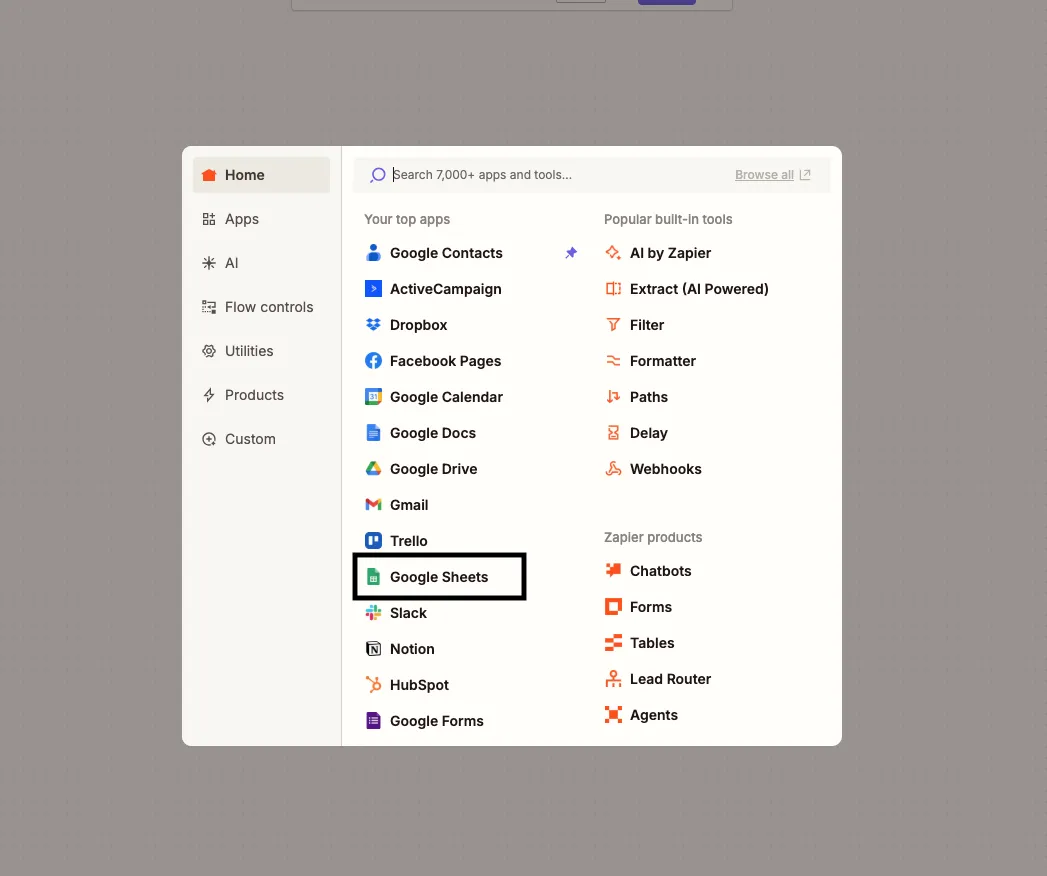This screenshot has width=1047, height=876.
Task: Select the Gmail label
Action: click(409, 505)
